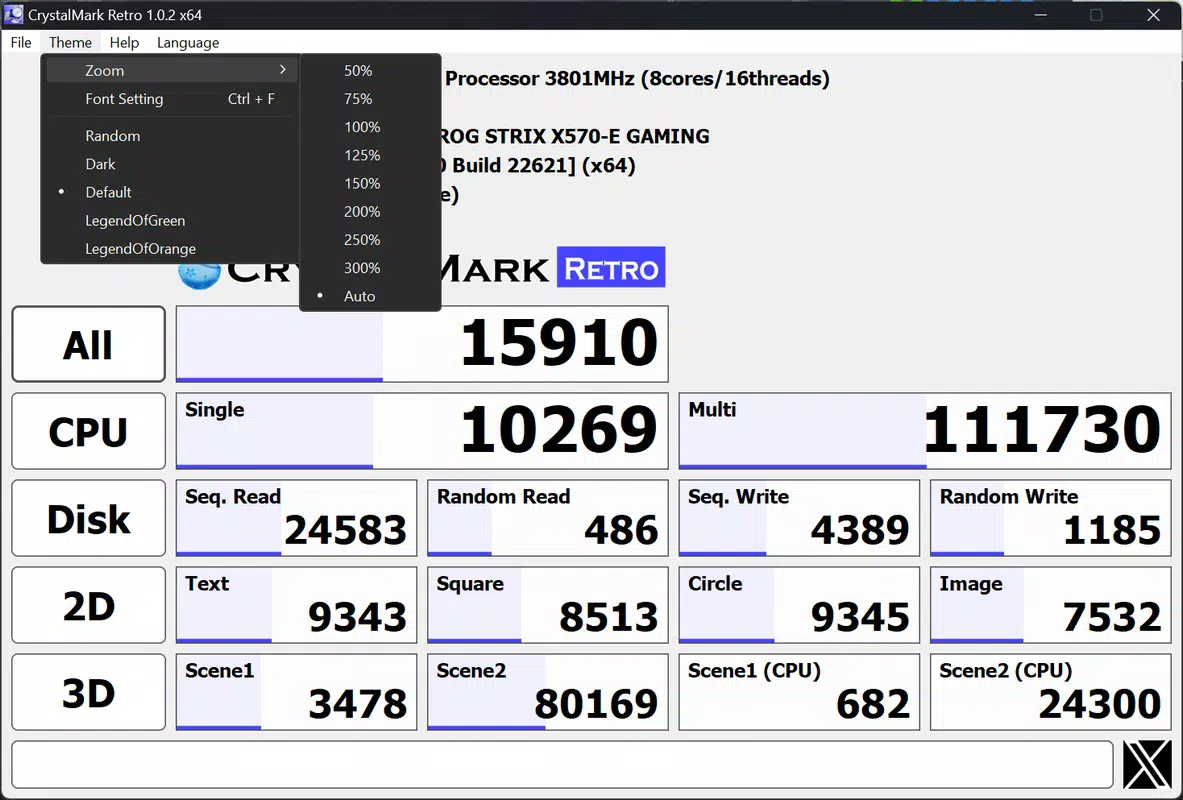Open the Help menu

[124, 42]
